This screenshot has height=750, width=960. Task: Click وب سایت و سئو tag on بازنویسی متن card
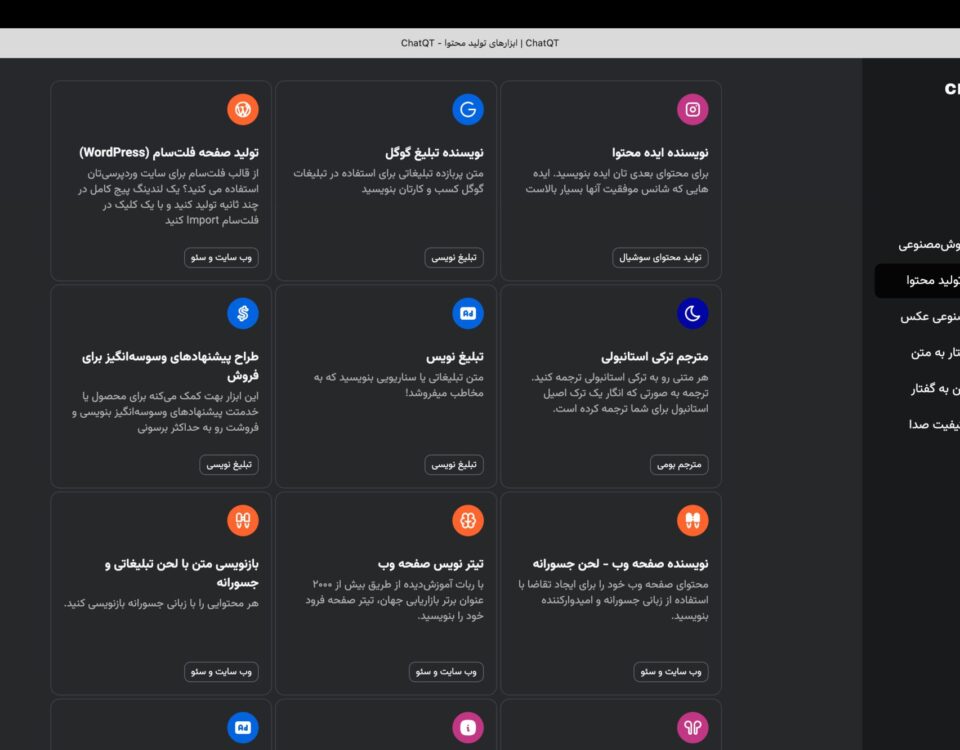pyautogui.click(x=221, y=672)
